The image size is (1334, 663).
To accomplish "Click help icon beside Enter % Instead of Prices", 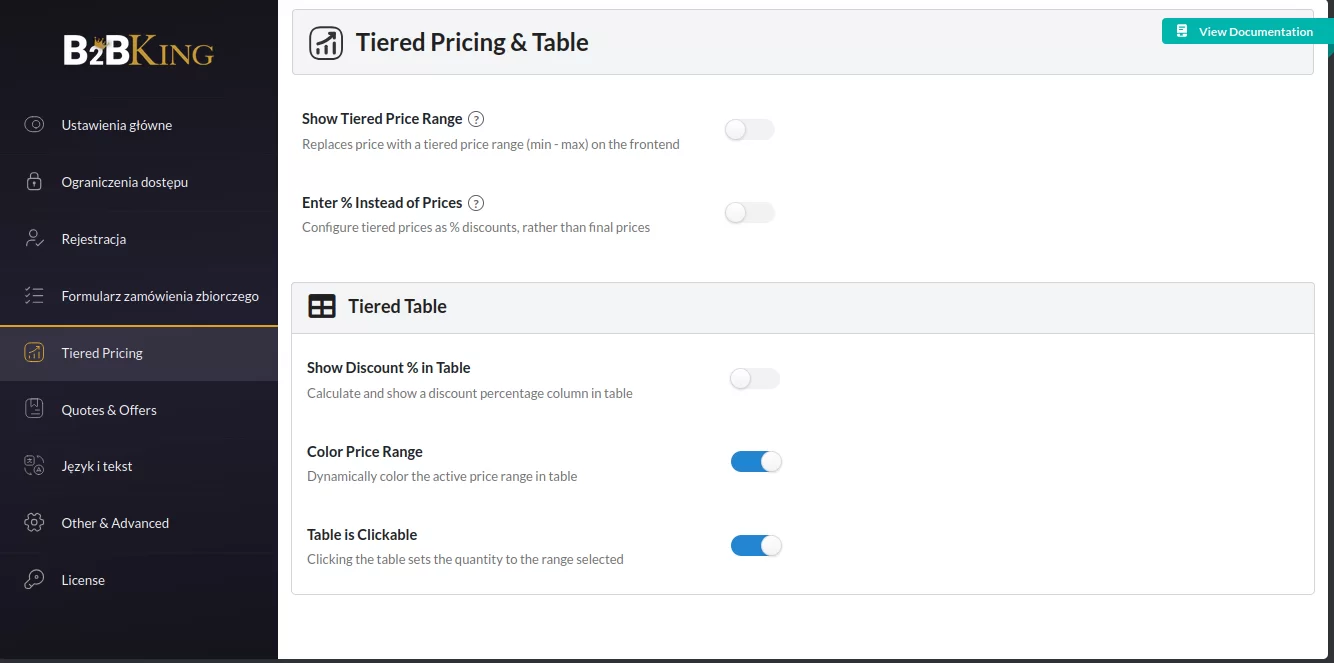I will coord(476,203).
